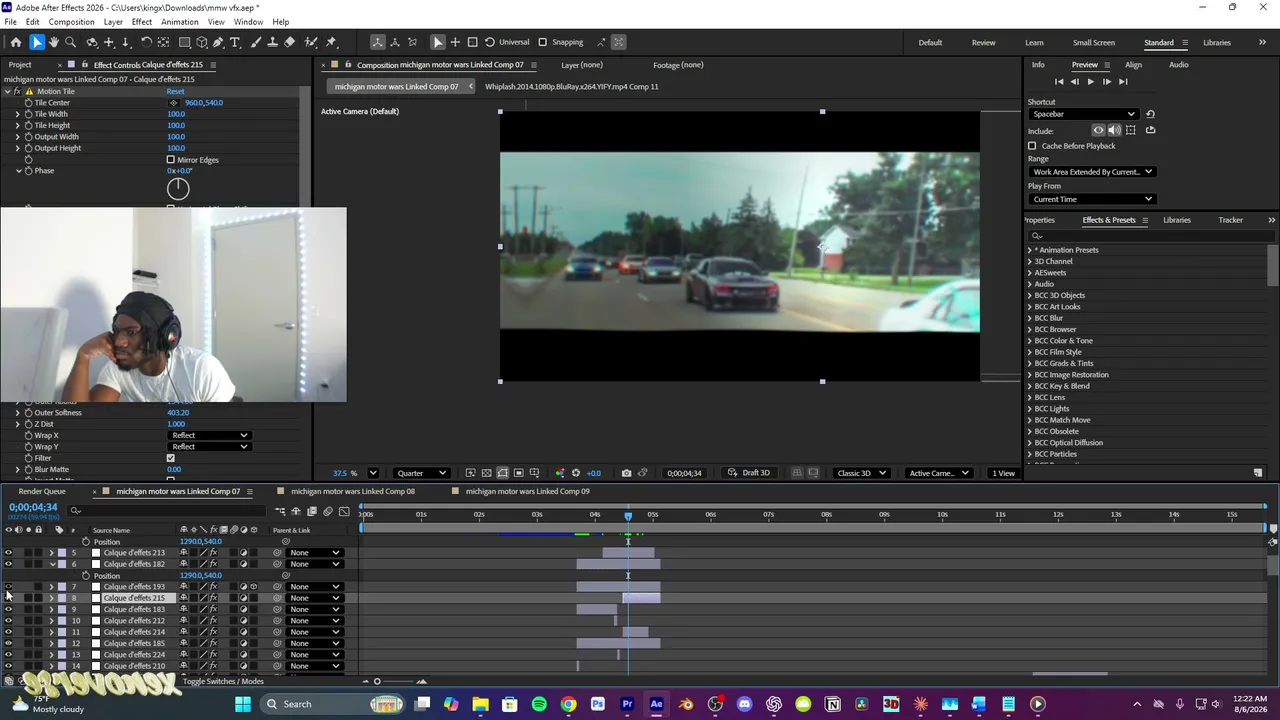Click Toggle Switches / Modes button
The height and width of the screenshot is (720, 1280).
pos(223,682)
